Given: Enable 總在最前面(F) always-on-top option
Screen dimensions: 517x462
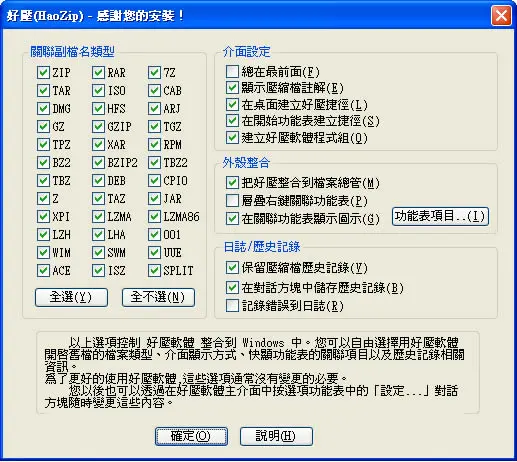Looking at the screenshot, I should click(x=232, y=71).
